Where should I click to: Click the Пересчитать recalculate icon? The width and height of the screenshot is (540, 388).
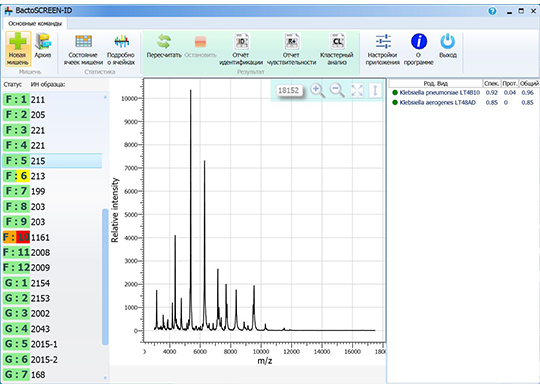pos(164,45)
